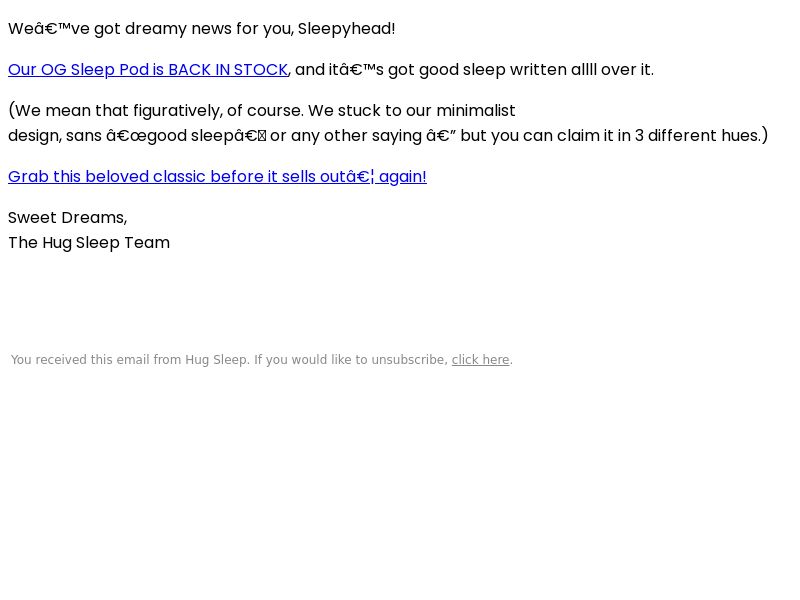This screenshot has width=800, height=600.
Task: Click the phrase '3 different hues'
Action: (697, 136)
